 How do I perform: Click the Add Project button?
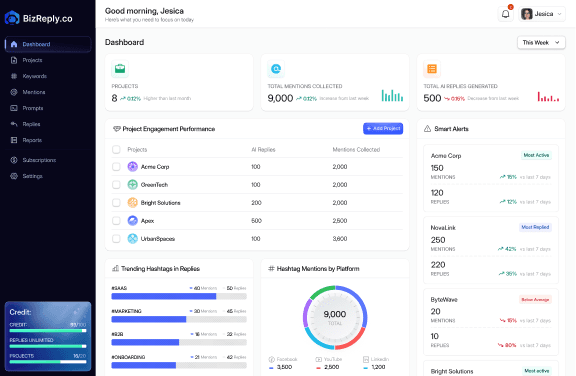(383, 129)
